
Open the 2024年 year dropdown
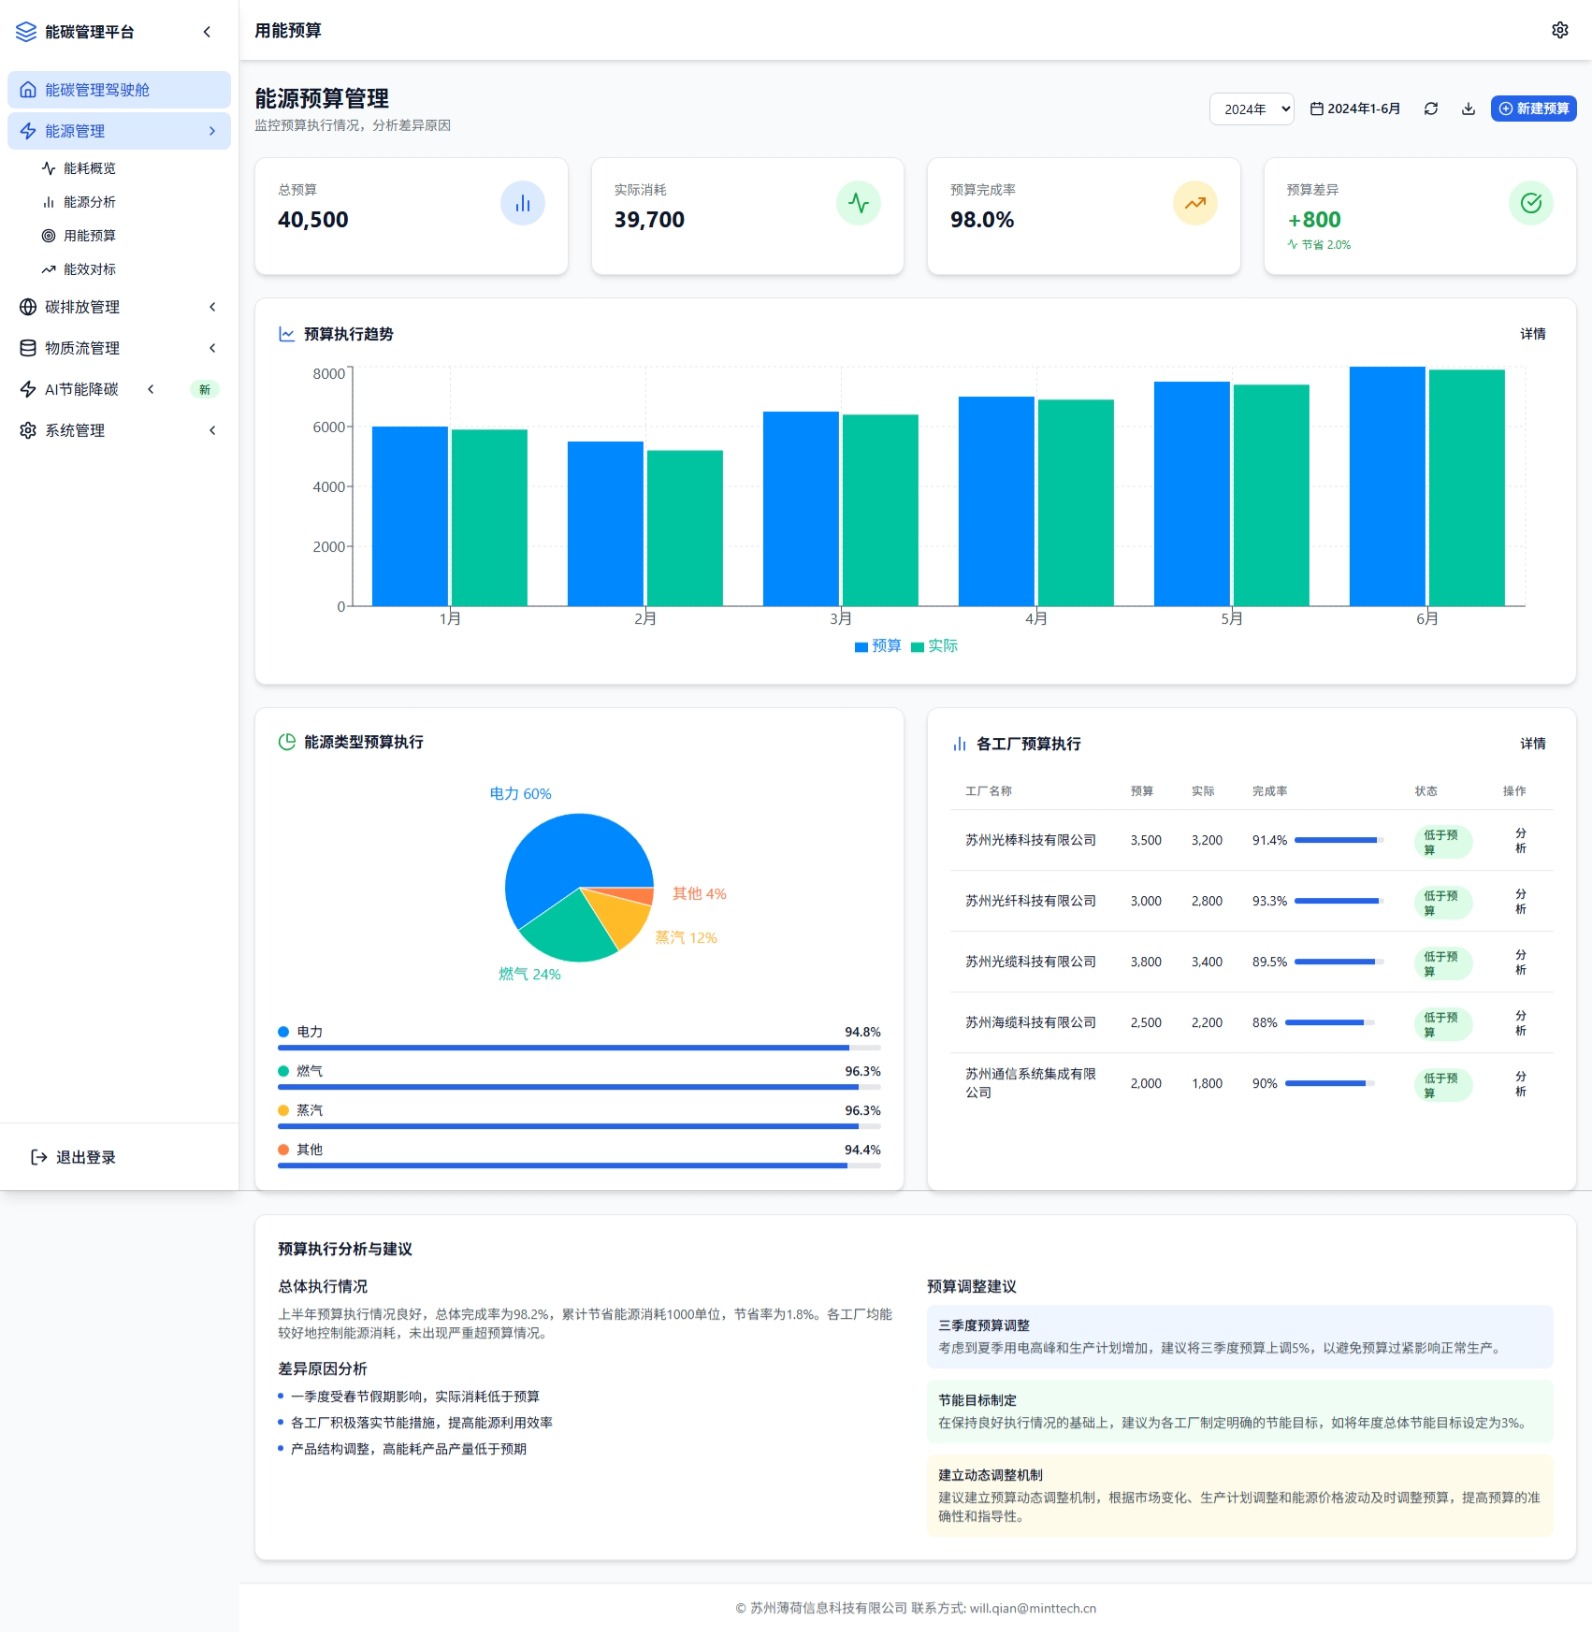[x=1252, y=109]
